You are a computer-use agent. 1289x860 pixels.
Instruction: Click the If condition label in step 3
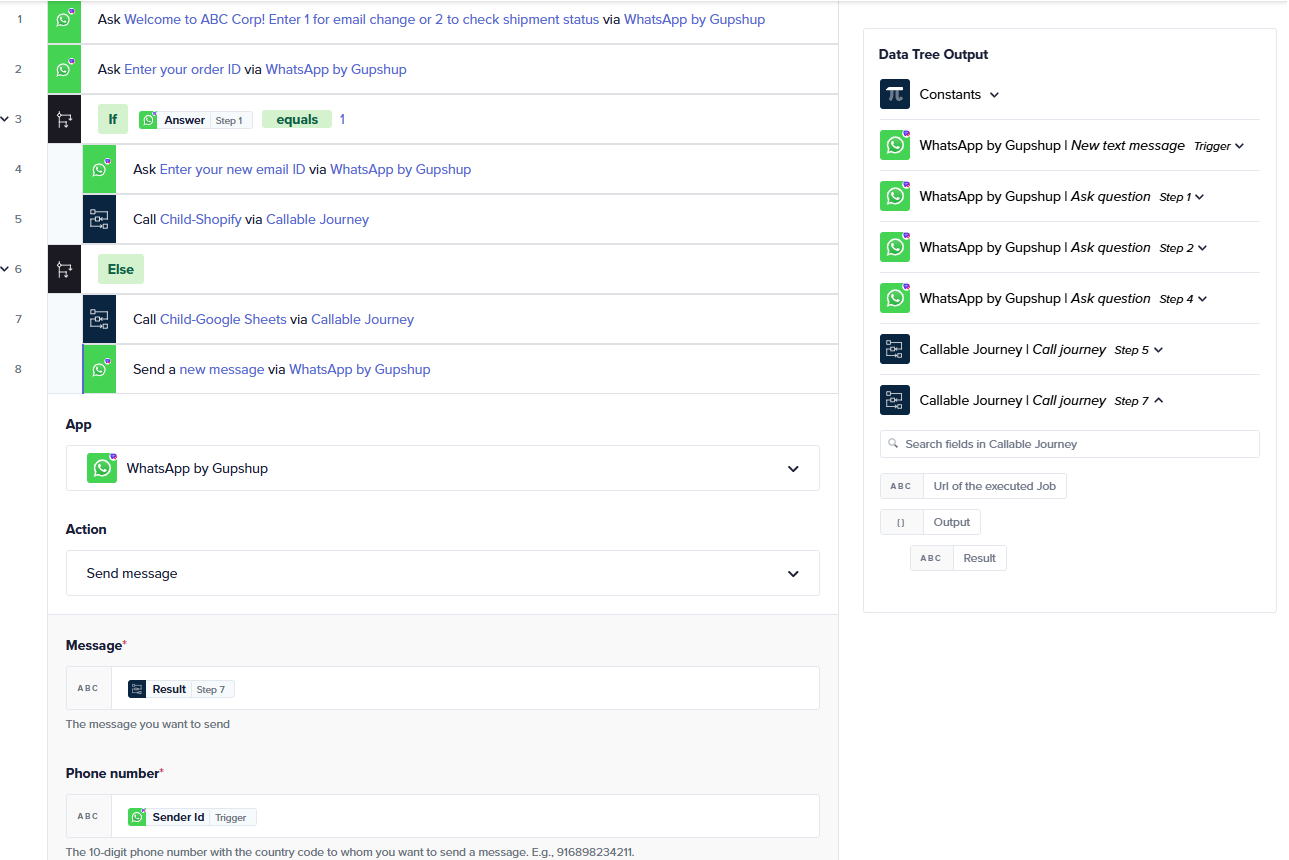click(112, 119)
